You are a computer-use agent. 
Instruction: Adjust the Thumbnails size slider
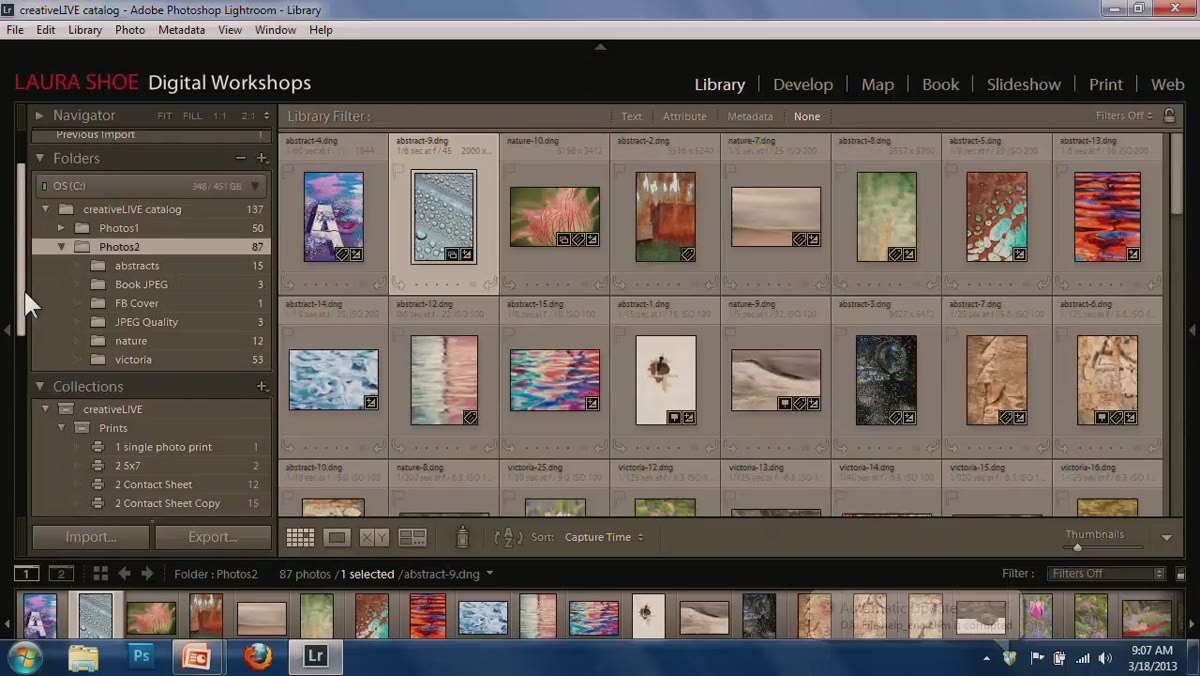[1077, 547]
